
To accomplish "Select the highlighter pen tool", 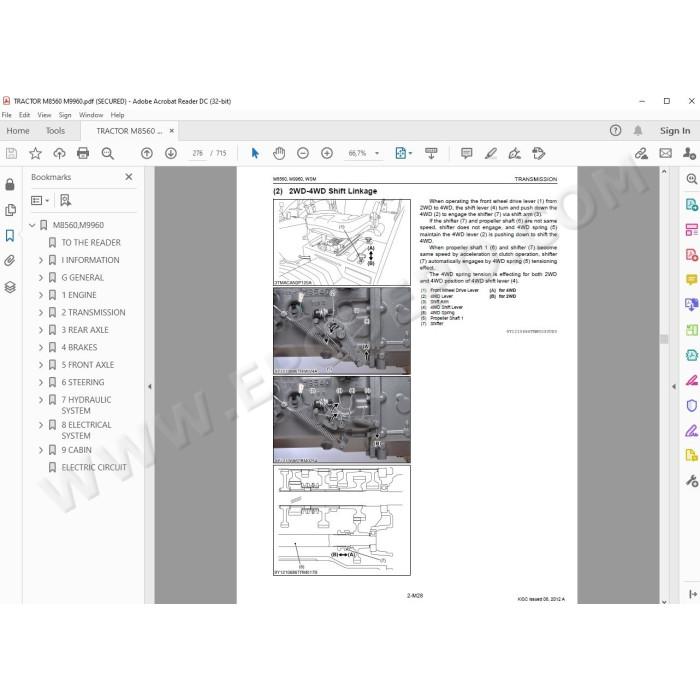I will point(491,154).
